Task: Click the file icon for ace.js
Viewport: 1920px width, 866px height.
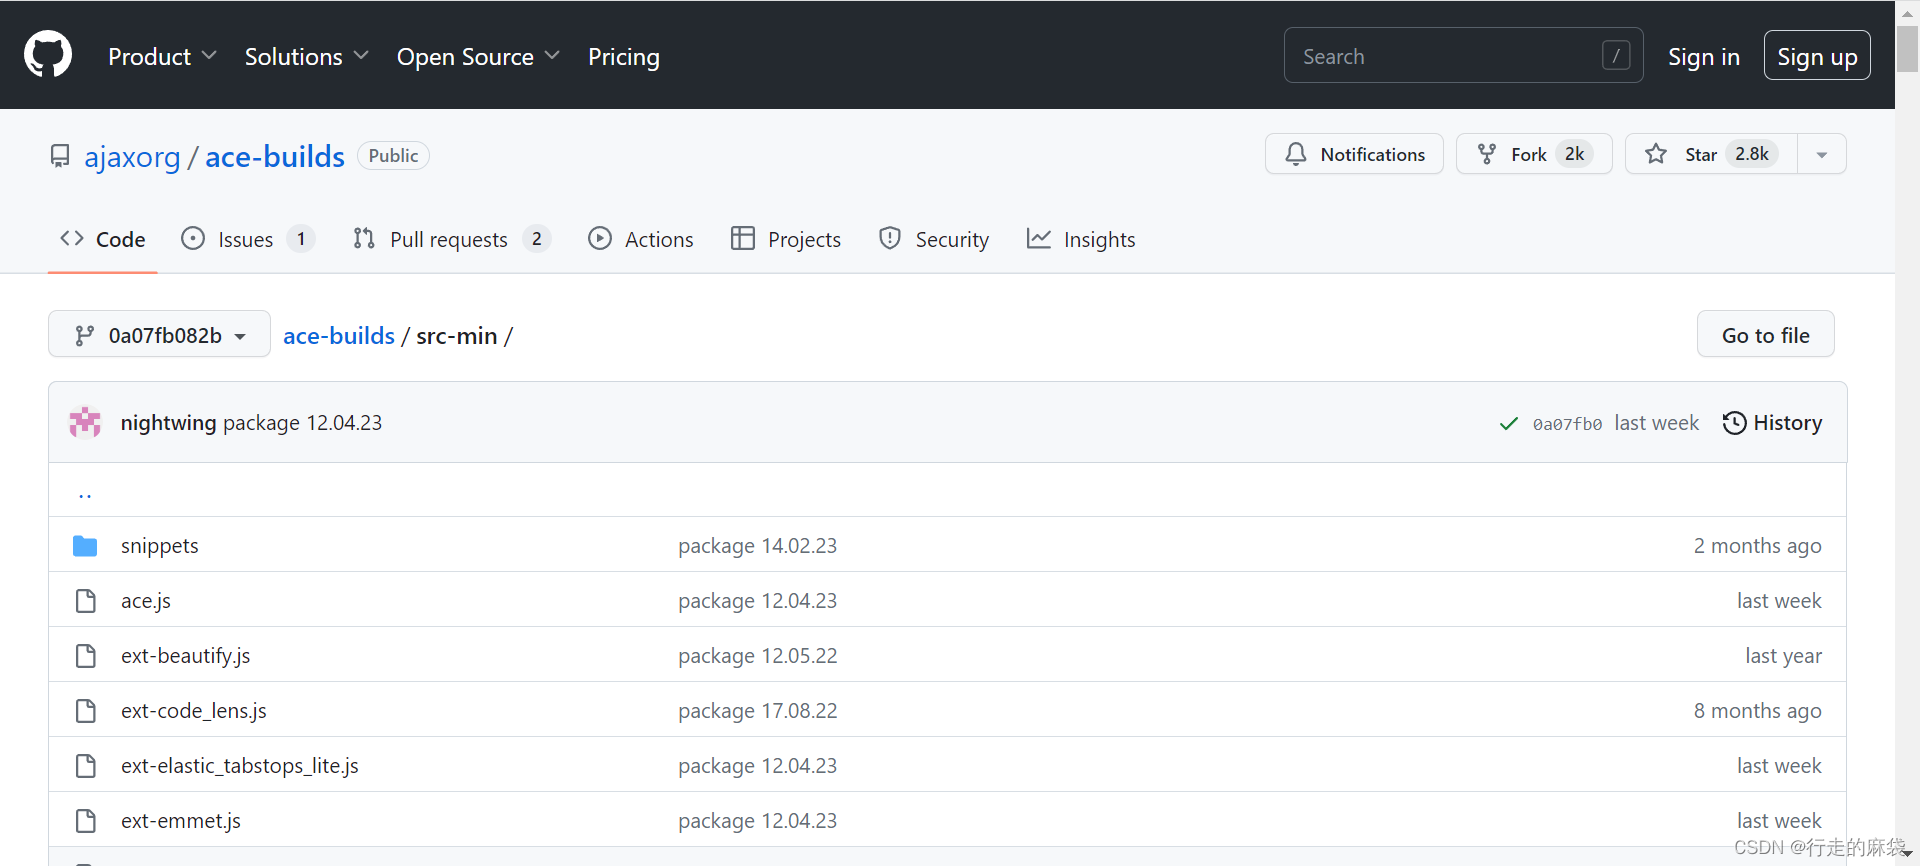Action: tap(86, 601)
